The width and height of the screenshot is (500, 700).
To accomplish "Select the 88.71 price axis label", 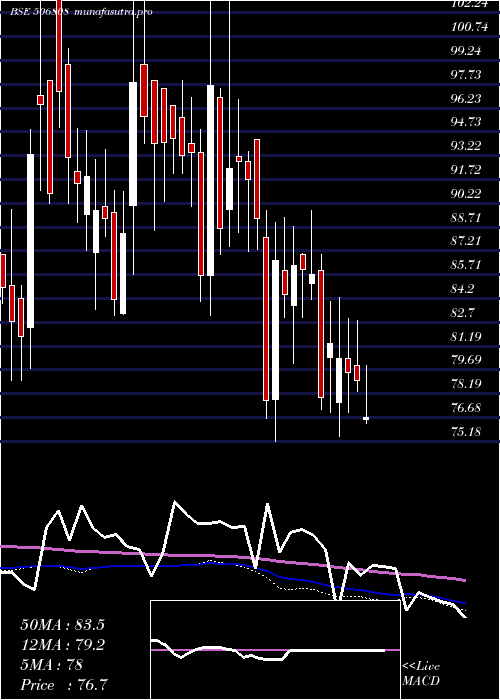I will coord(466,217).
